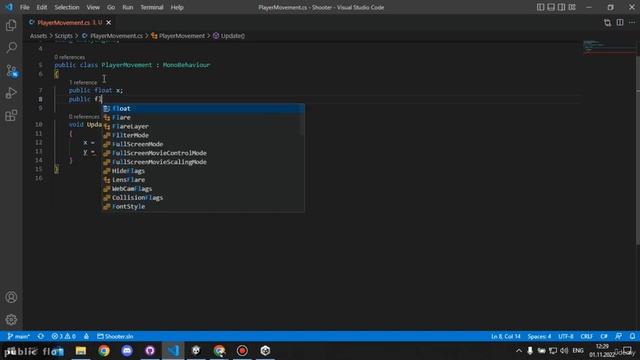Select the WebCamFlags suggestion

point(203,189)
